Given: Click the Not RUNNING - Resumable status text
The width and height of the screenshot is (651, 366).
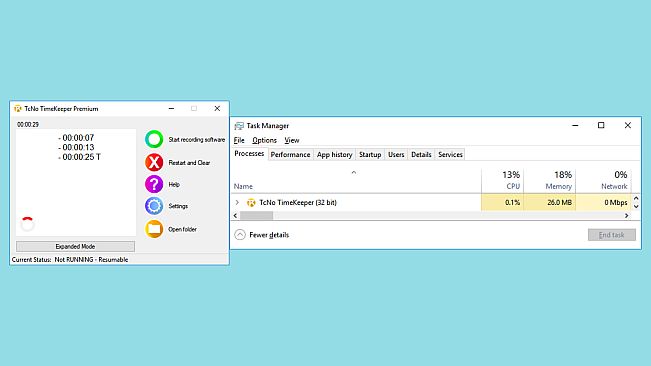Looking at the screenshot, I should (x=91, y=260).
